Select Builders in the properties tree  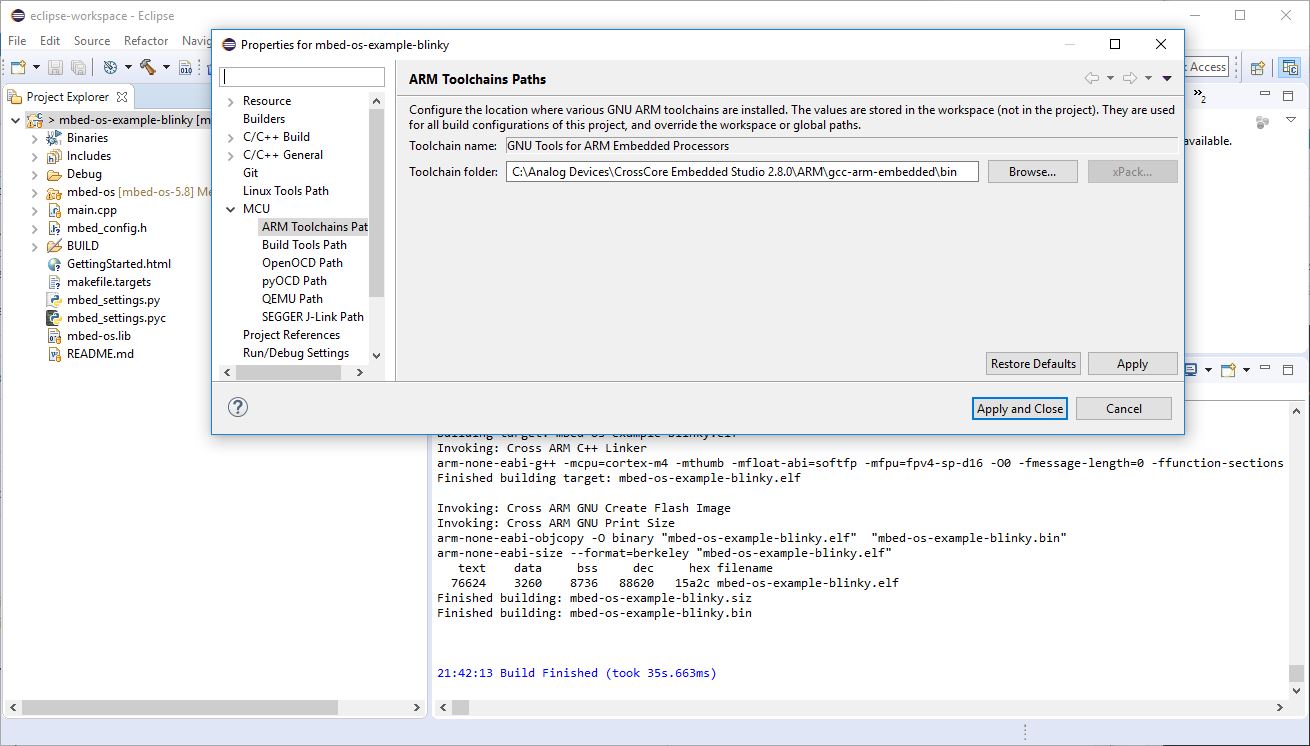(264, 119)
